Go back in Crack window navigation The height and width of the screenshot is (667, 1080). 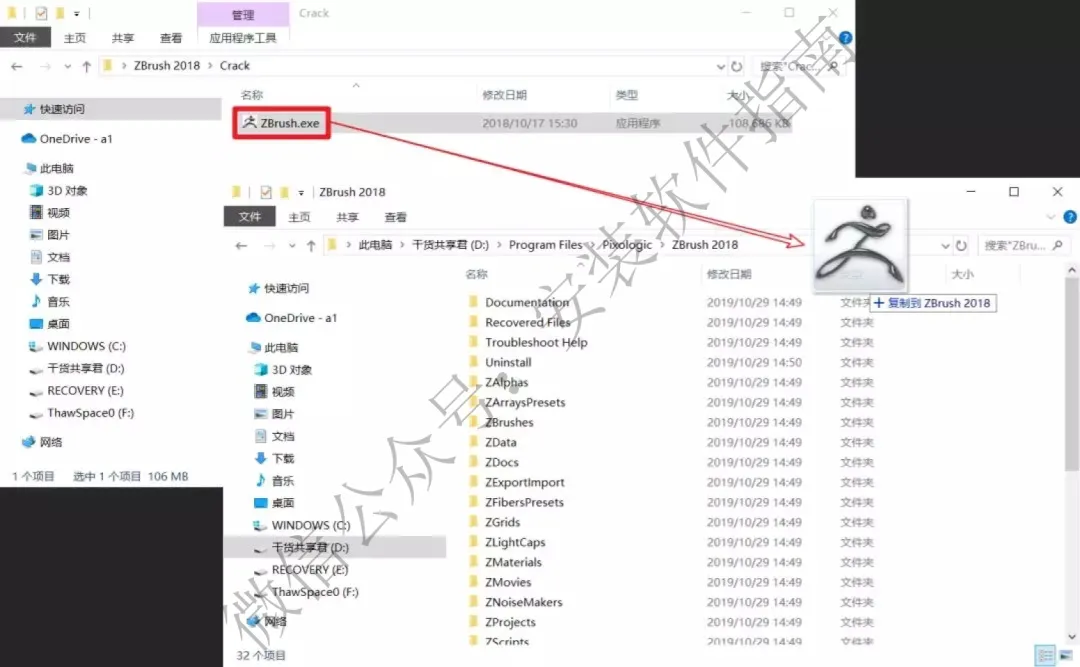(x=17, y=66)
